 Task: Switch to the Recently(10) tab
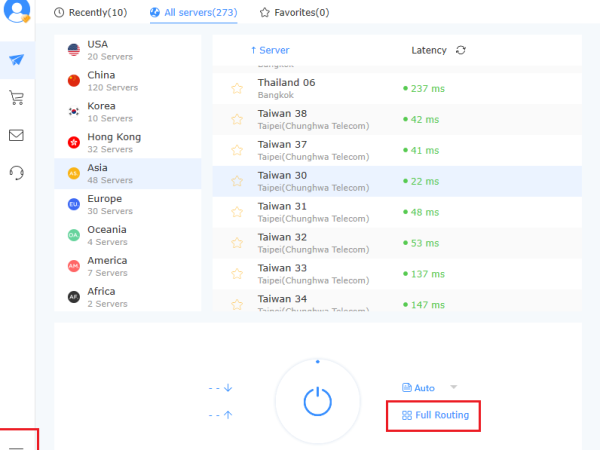(x=91, y=13)
